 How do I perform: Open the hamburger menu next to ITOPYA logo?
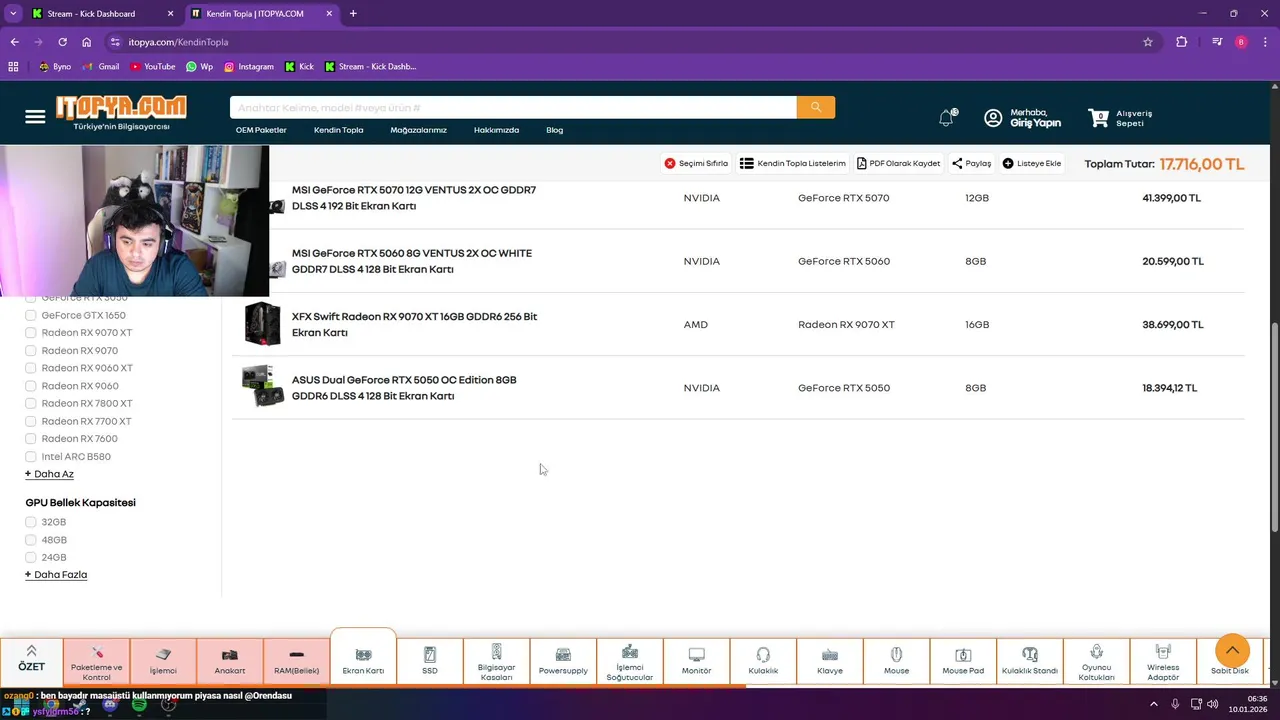[35, 117]
